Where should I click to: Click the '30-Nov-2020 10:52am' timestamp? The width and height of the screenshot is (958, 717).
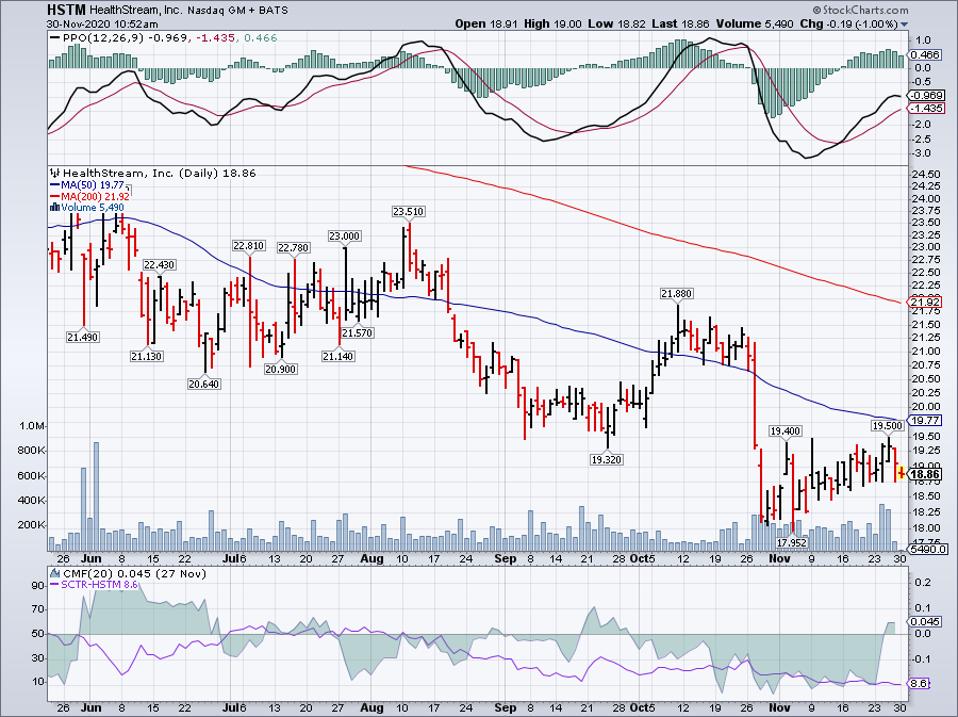tap(103, 24)
